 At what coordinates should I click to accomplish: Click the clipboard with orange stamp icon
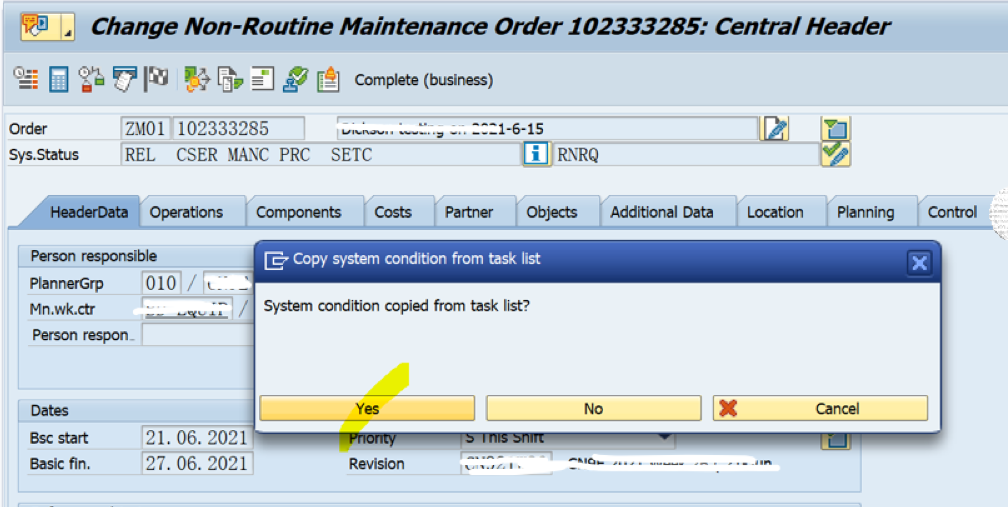coord(328,79)
